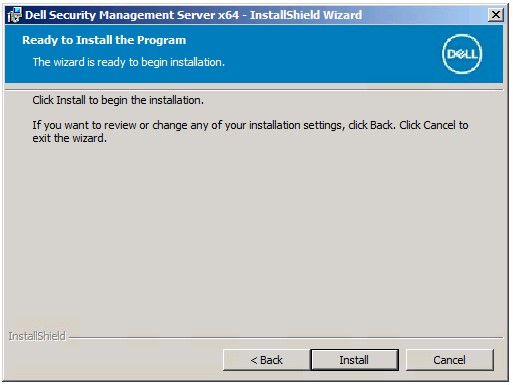513x385 pixels.
Task: Abort setup with the Cancel button
Action: pos(449,360)
